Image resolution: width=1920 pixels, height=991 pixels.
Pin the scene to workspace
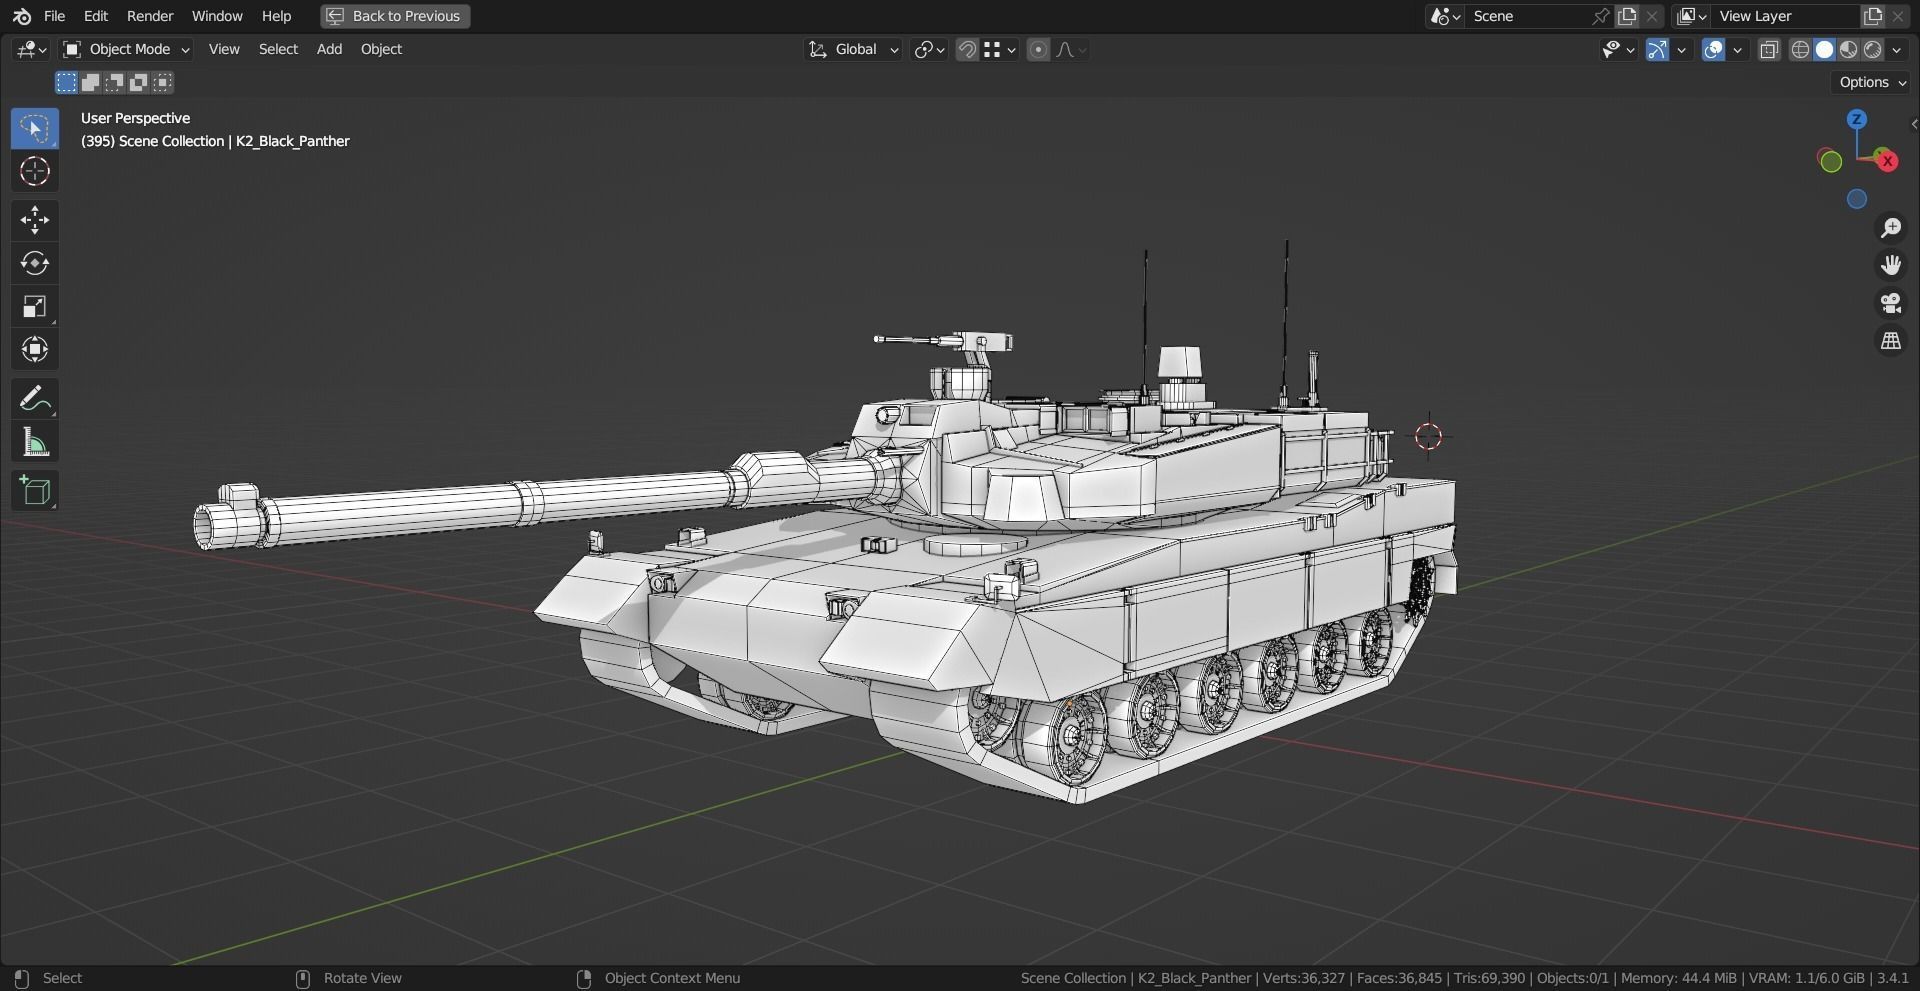pyautogui.click(x=1601, y=16)
